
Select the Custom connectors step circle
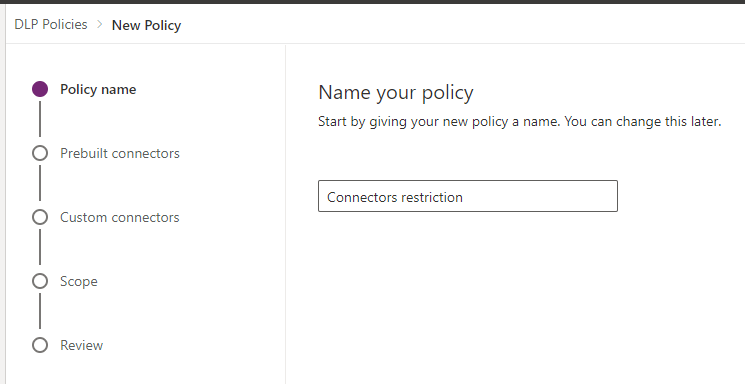click(40, 217)
